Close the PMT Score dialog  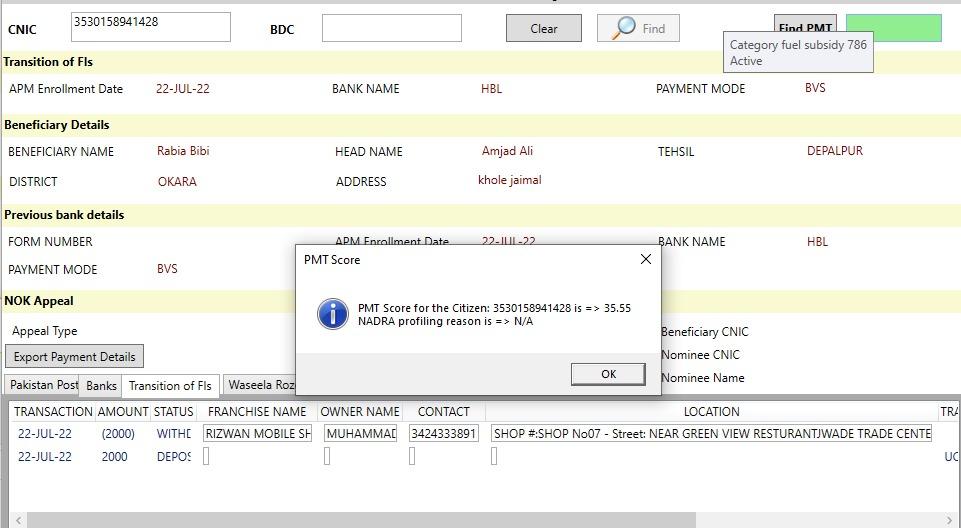pos(645,259)
